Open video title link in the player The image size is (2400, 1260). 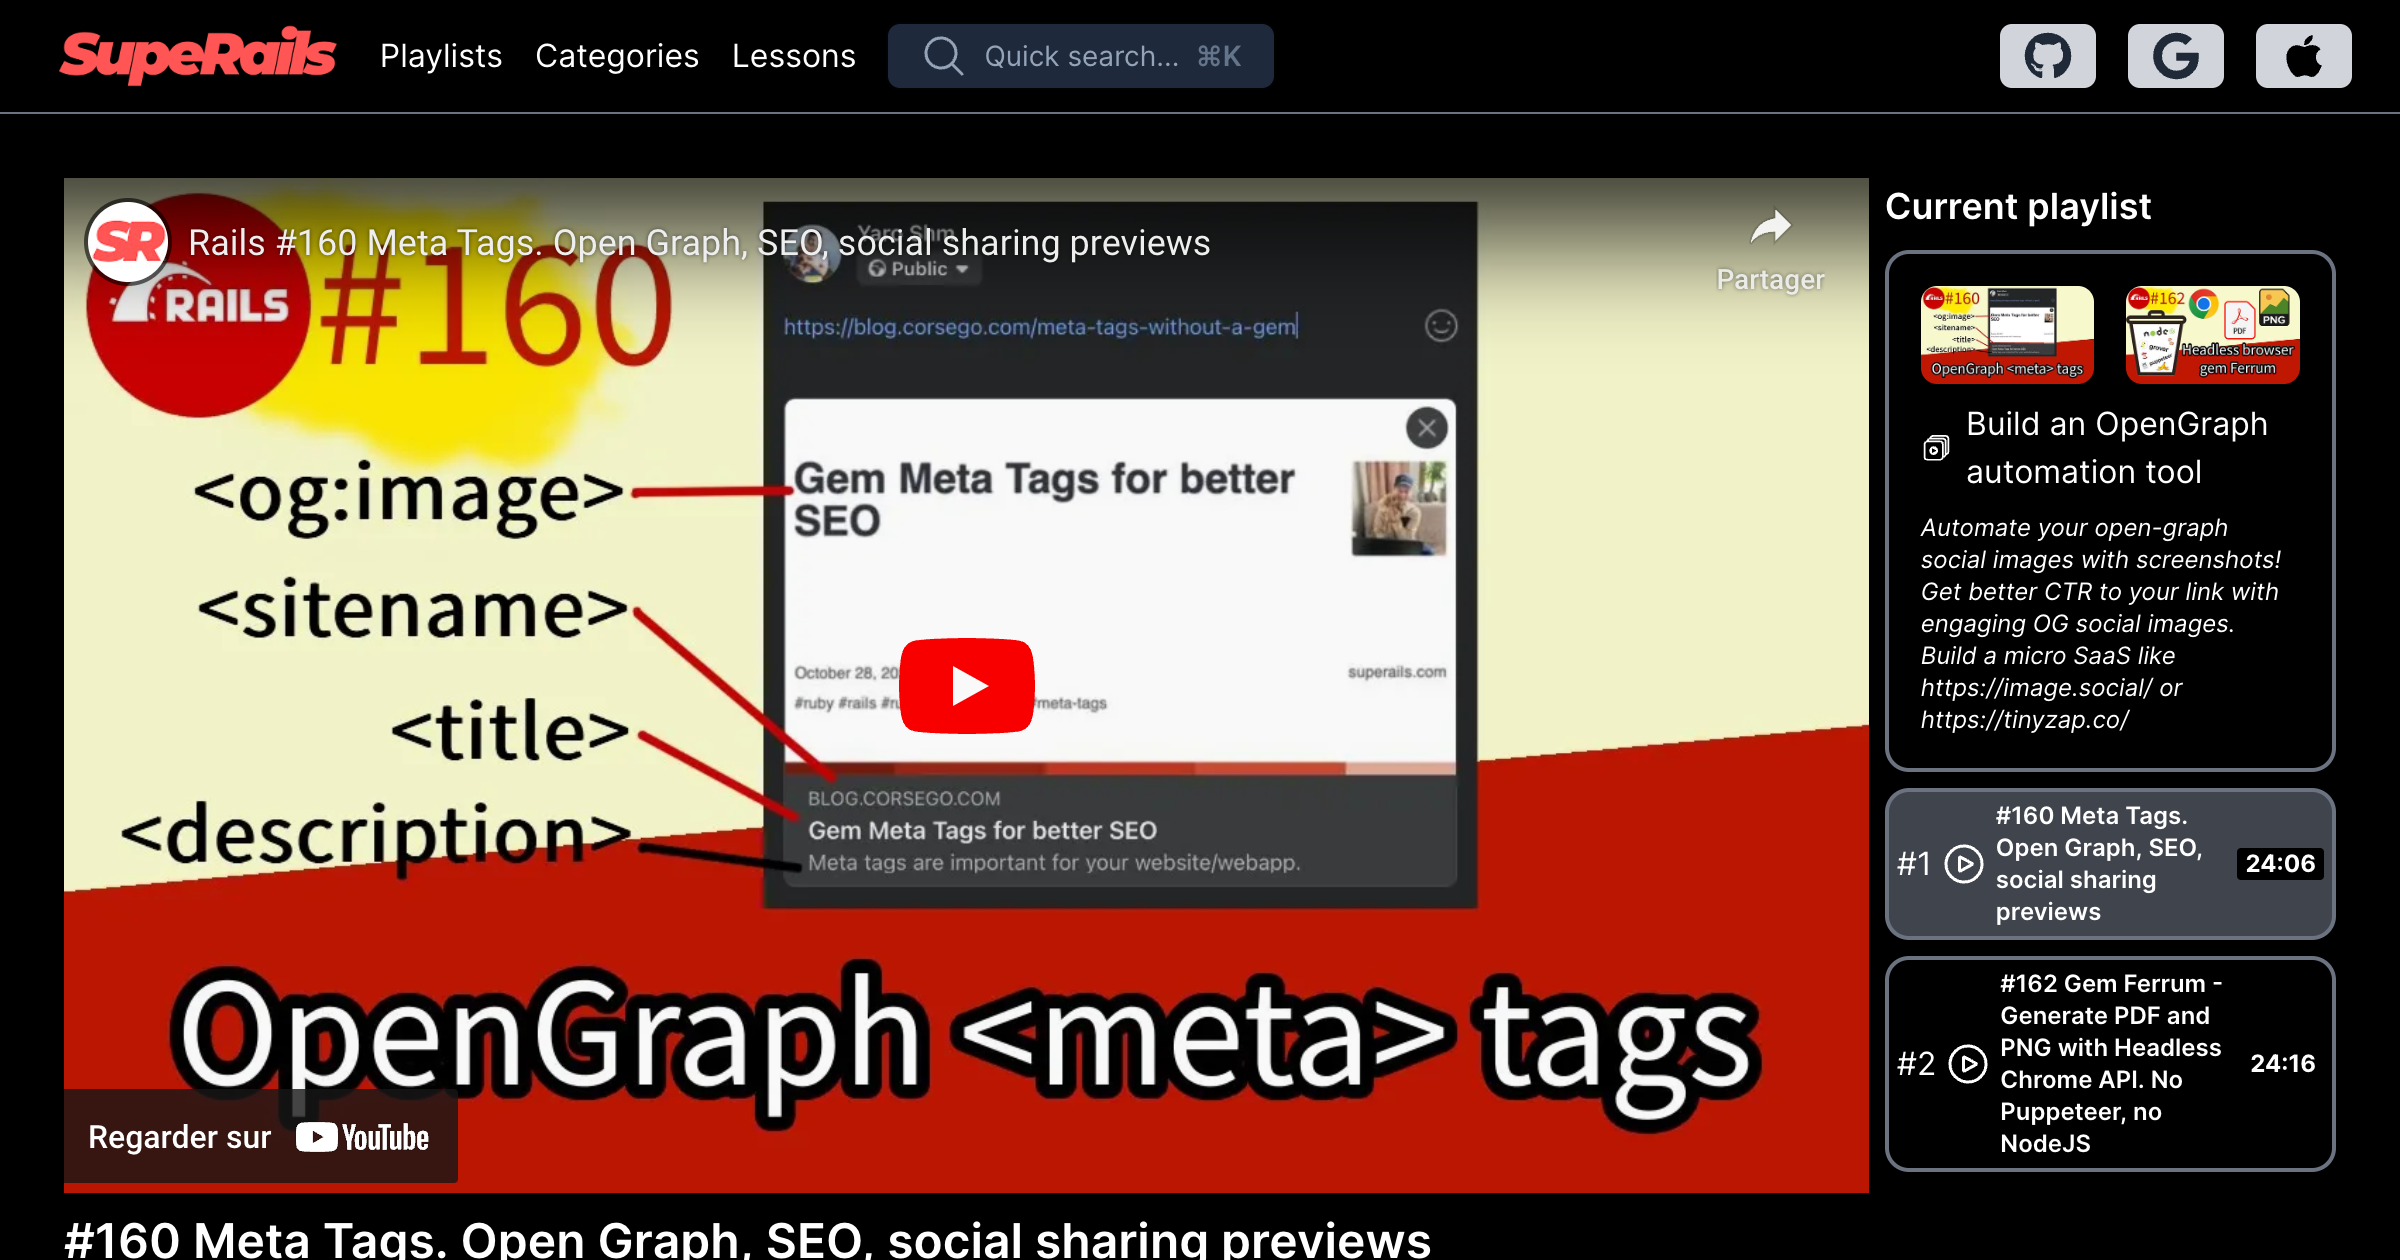699,243
